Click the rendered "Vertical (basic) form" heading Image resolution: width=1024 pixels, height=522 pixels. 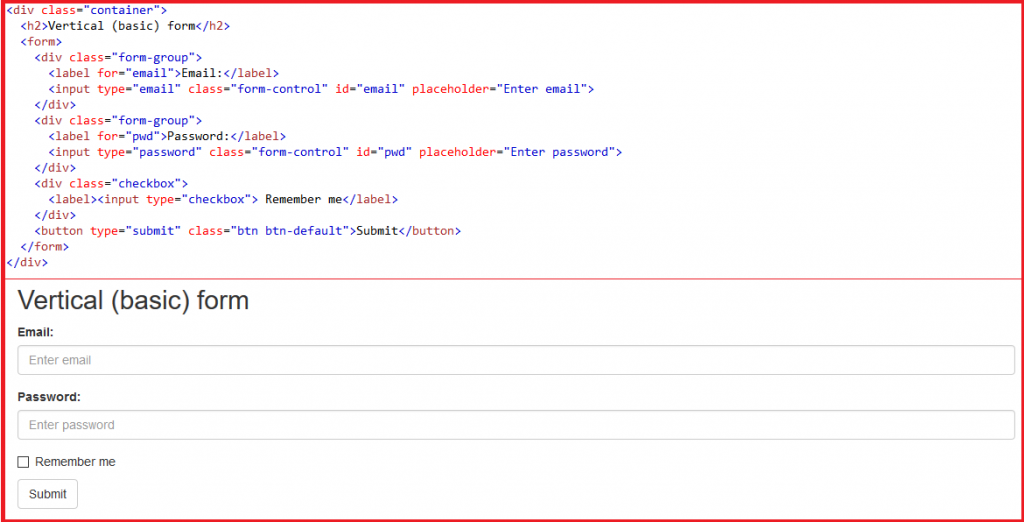tap(133, 301)
